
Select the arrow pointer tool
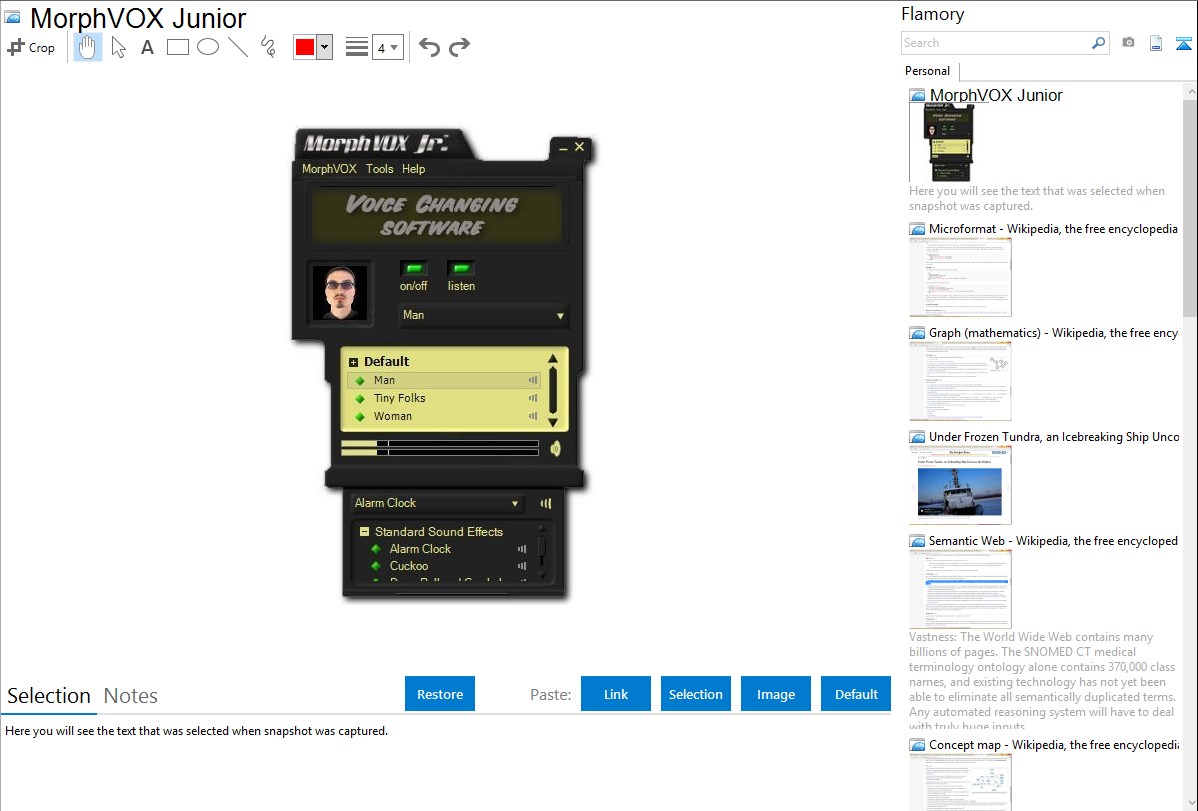pyautogui.click(x=118, y=47)
